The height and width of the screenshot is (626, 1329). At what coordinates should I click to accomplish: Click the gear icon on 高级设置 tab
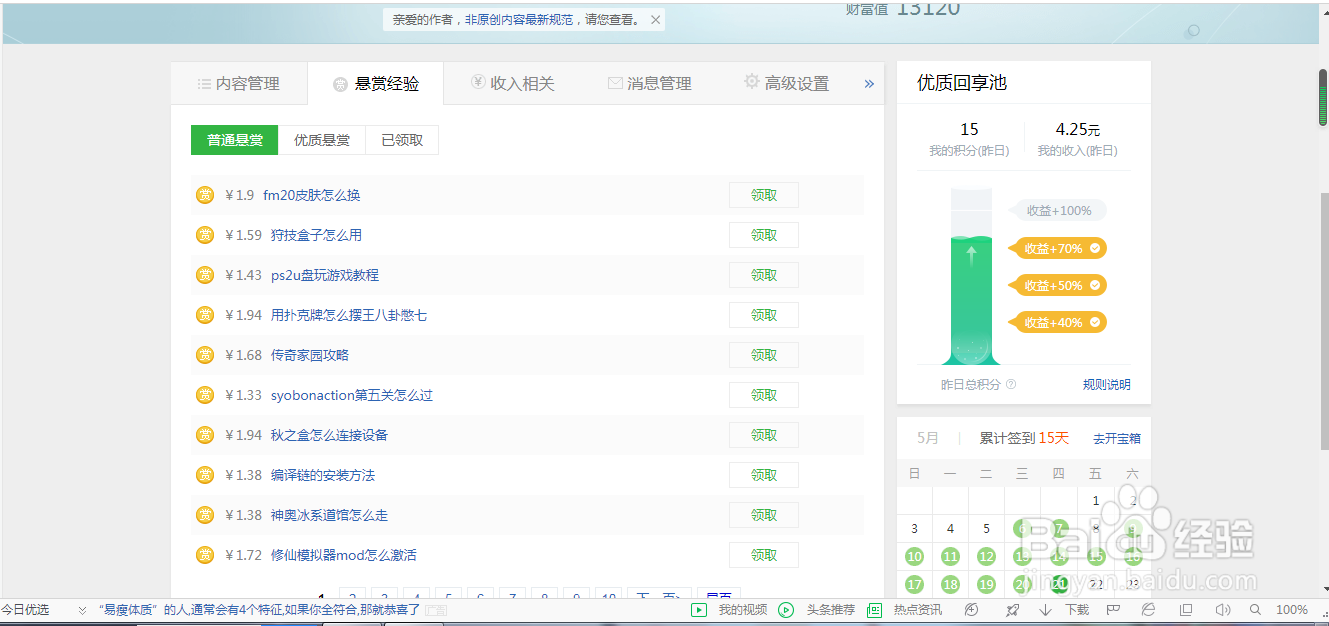(750, 83)
